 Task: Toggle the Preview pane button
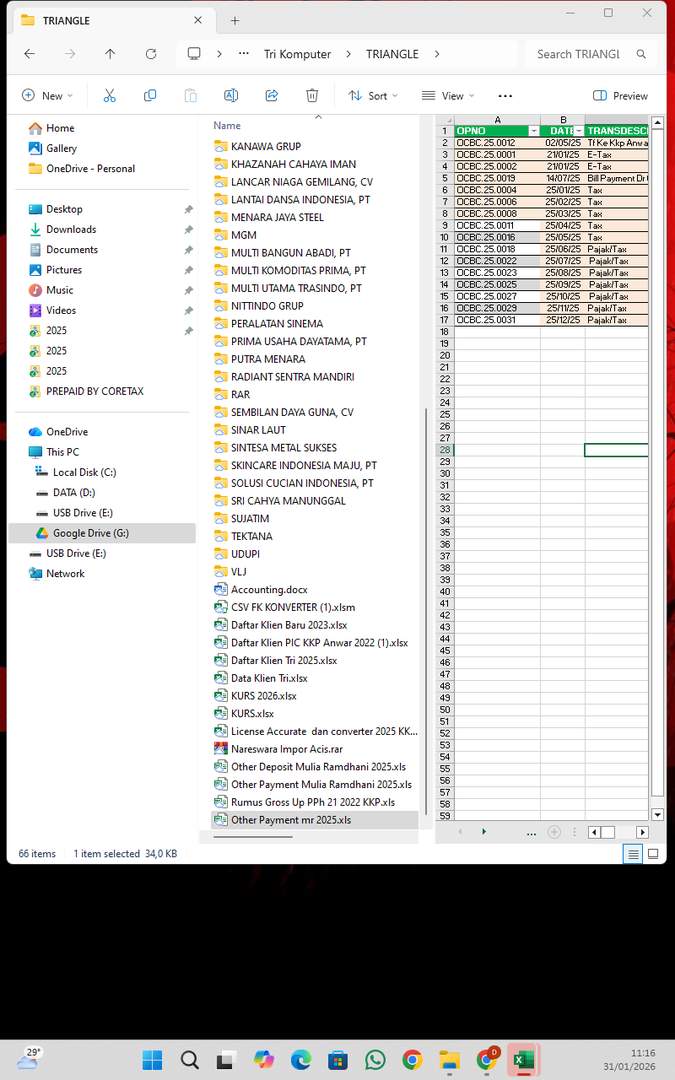(x=621, y=96)
